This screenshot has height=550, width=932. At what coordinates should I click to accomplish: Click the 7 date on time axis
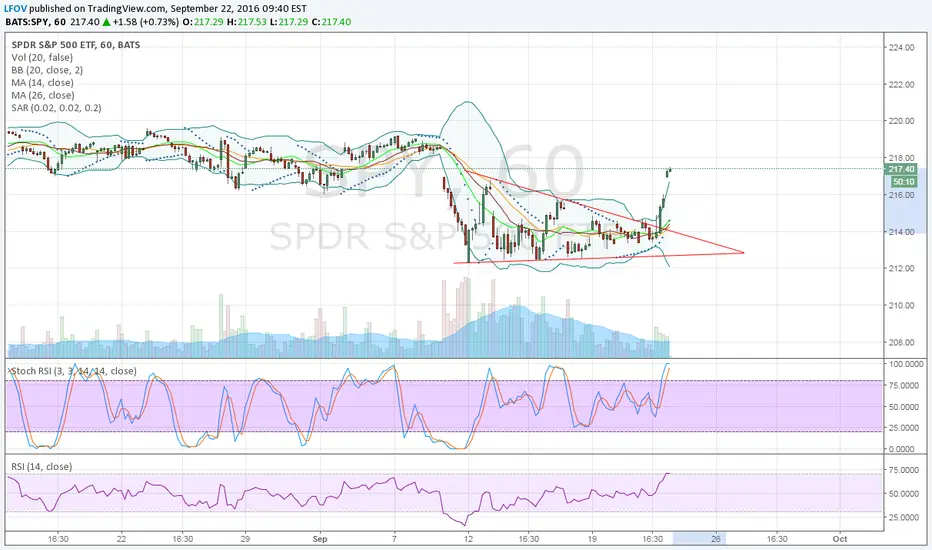tap(394, 539)
